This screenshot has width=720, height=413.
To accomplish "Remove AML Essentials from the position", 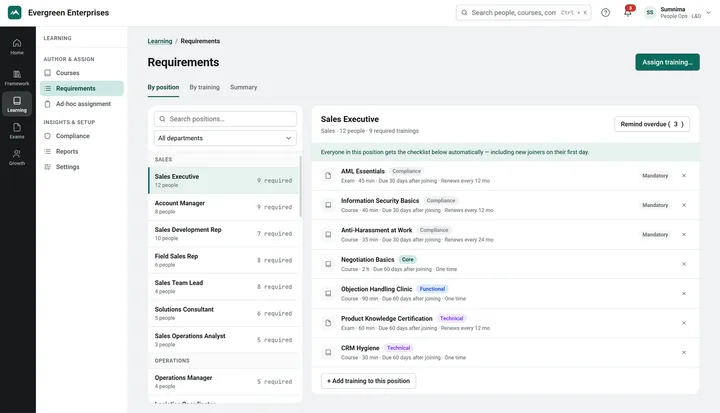I will pos(684,175).
